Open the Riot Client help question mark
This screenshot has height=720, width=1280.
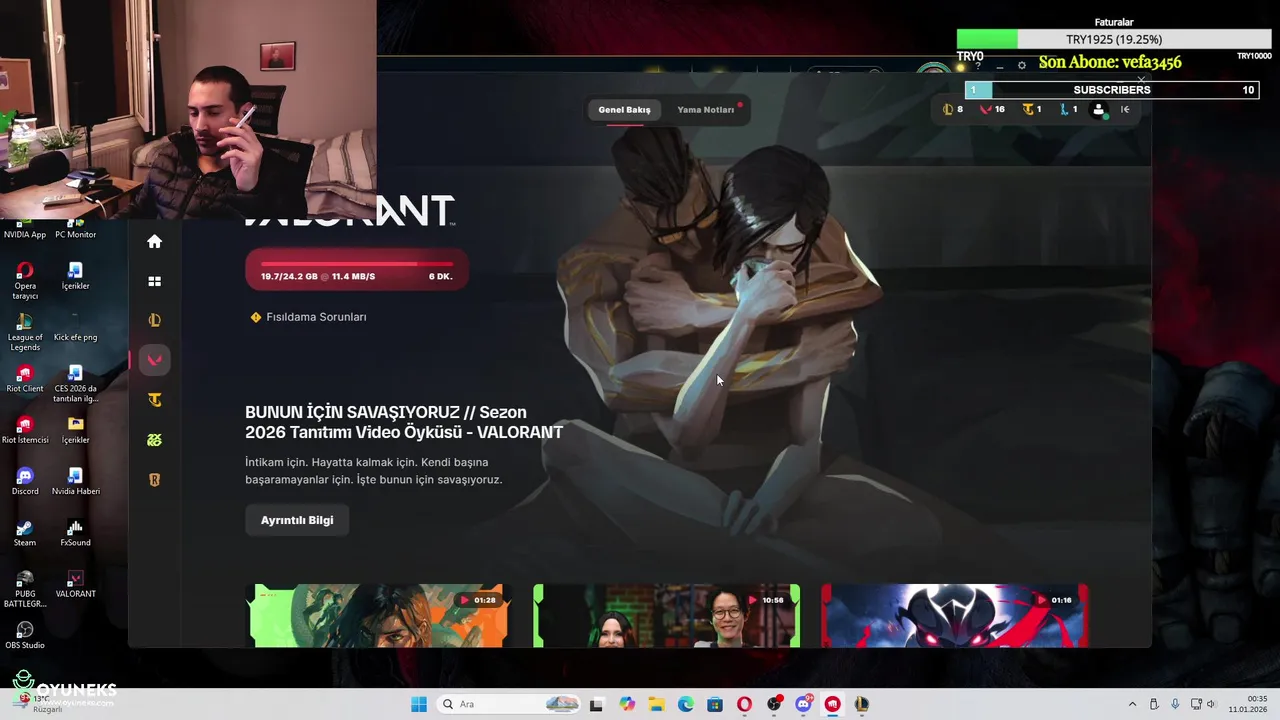click(x=978, y=66)
